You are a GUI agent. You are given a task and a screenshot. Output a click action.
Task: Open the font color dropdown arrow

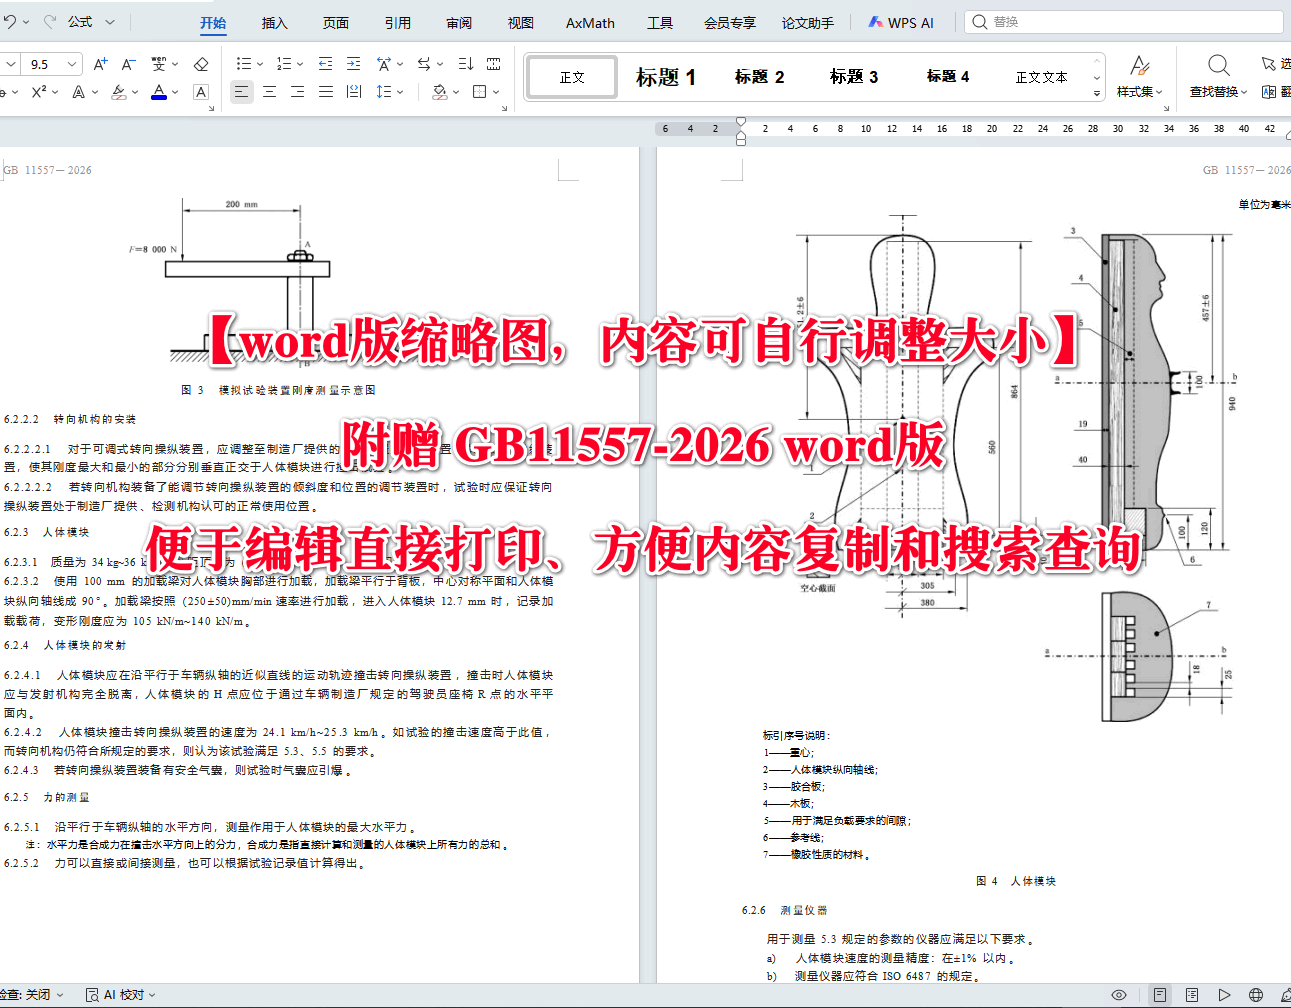pos(175,92)
